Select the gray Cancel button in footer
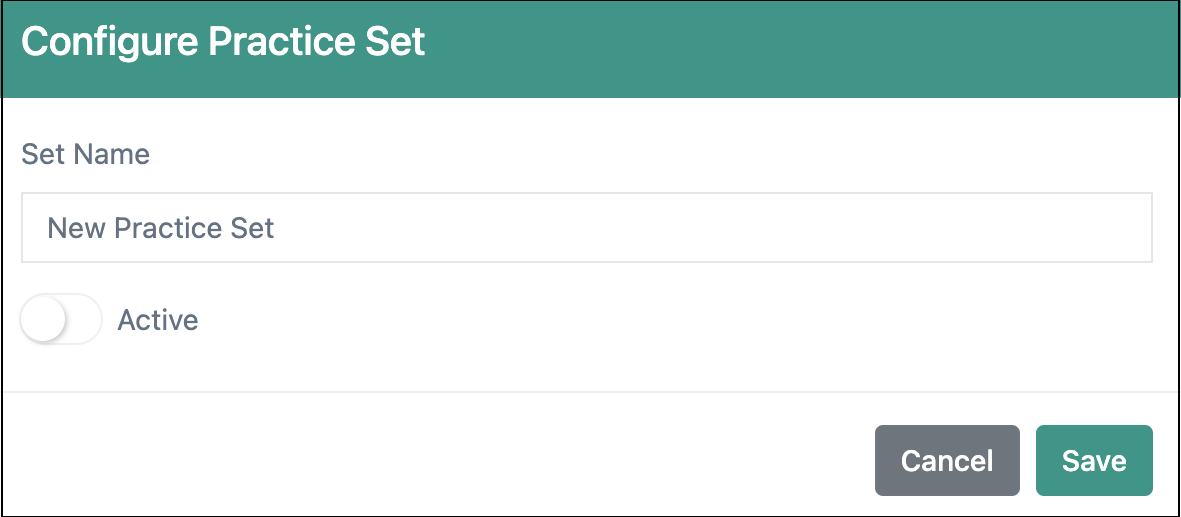This screenshot has width=1181, height=517. [x=946, y=461]
